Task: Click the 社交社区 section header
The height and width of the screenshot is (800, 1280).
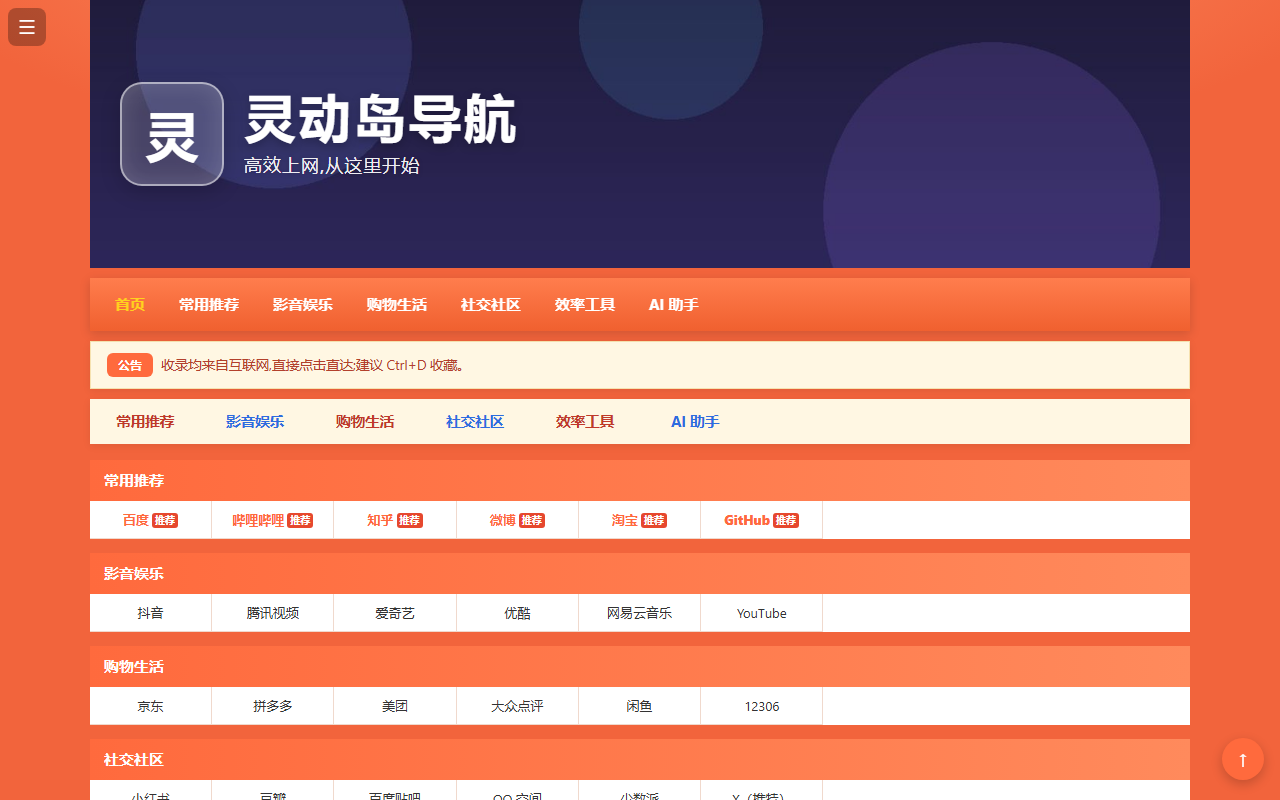Action: point(640,760)
